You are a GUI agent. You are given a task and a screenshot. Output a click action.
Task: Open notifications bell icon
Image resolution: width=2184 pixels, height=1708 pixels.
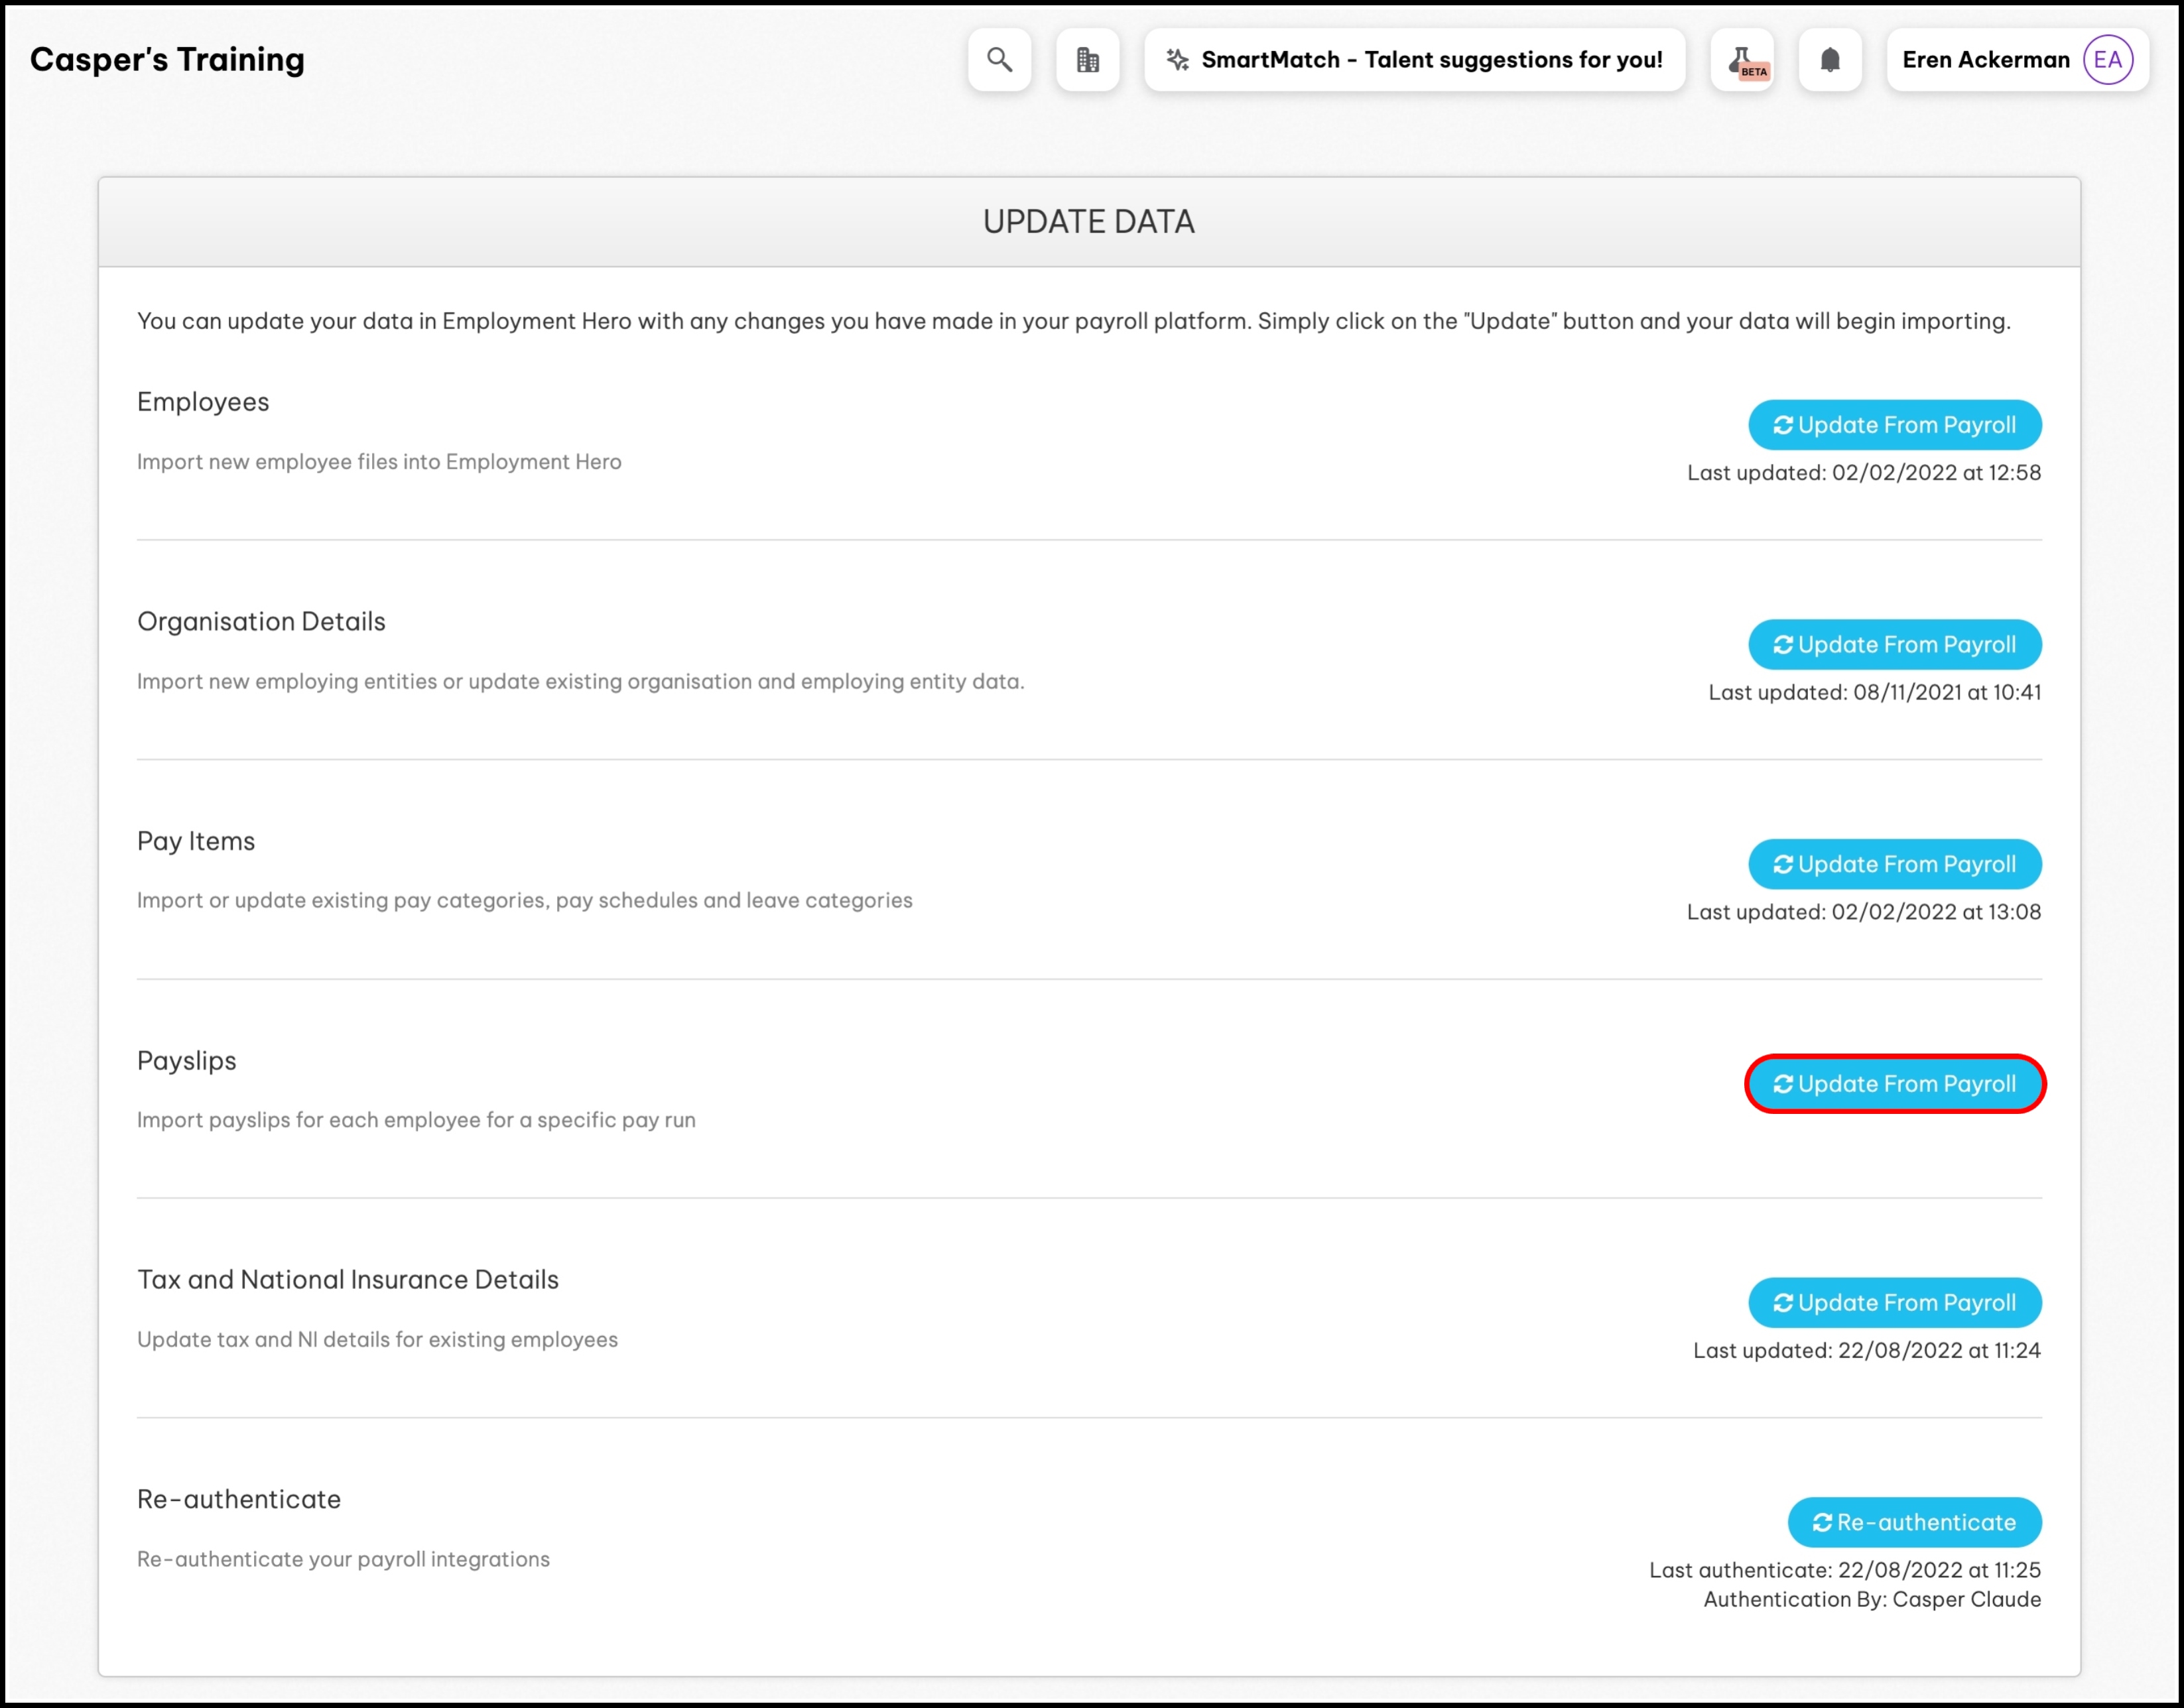[1829, 60]
